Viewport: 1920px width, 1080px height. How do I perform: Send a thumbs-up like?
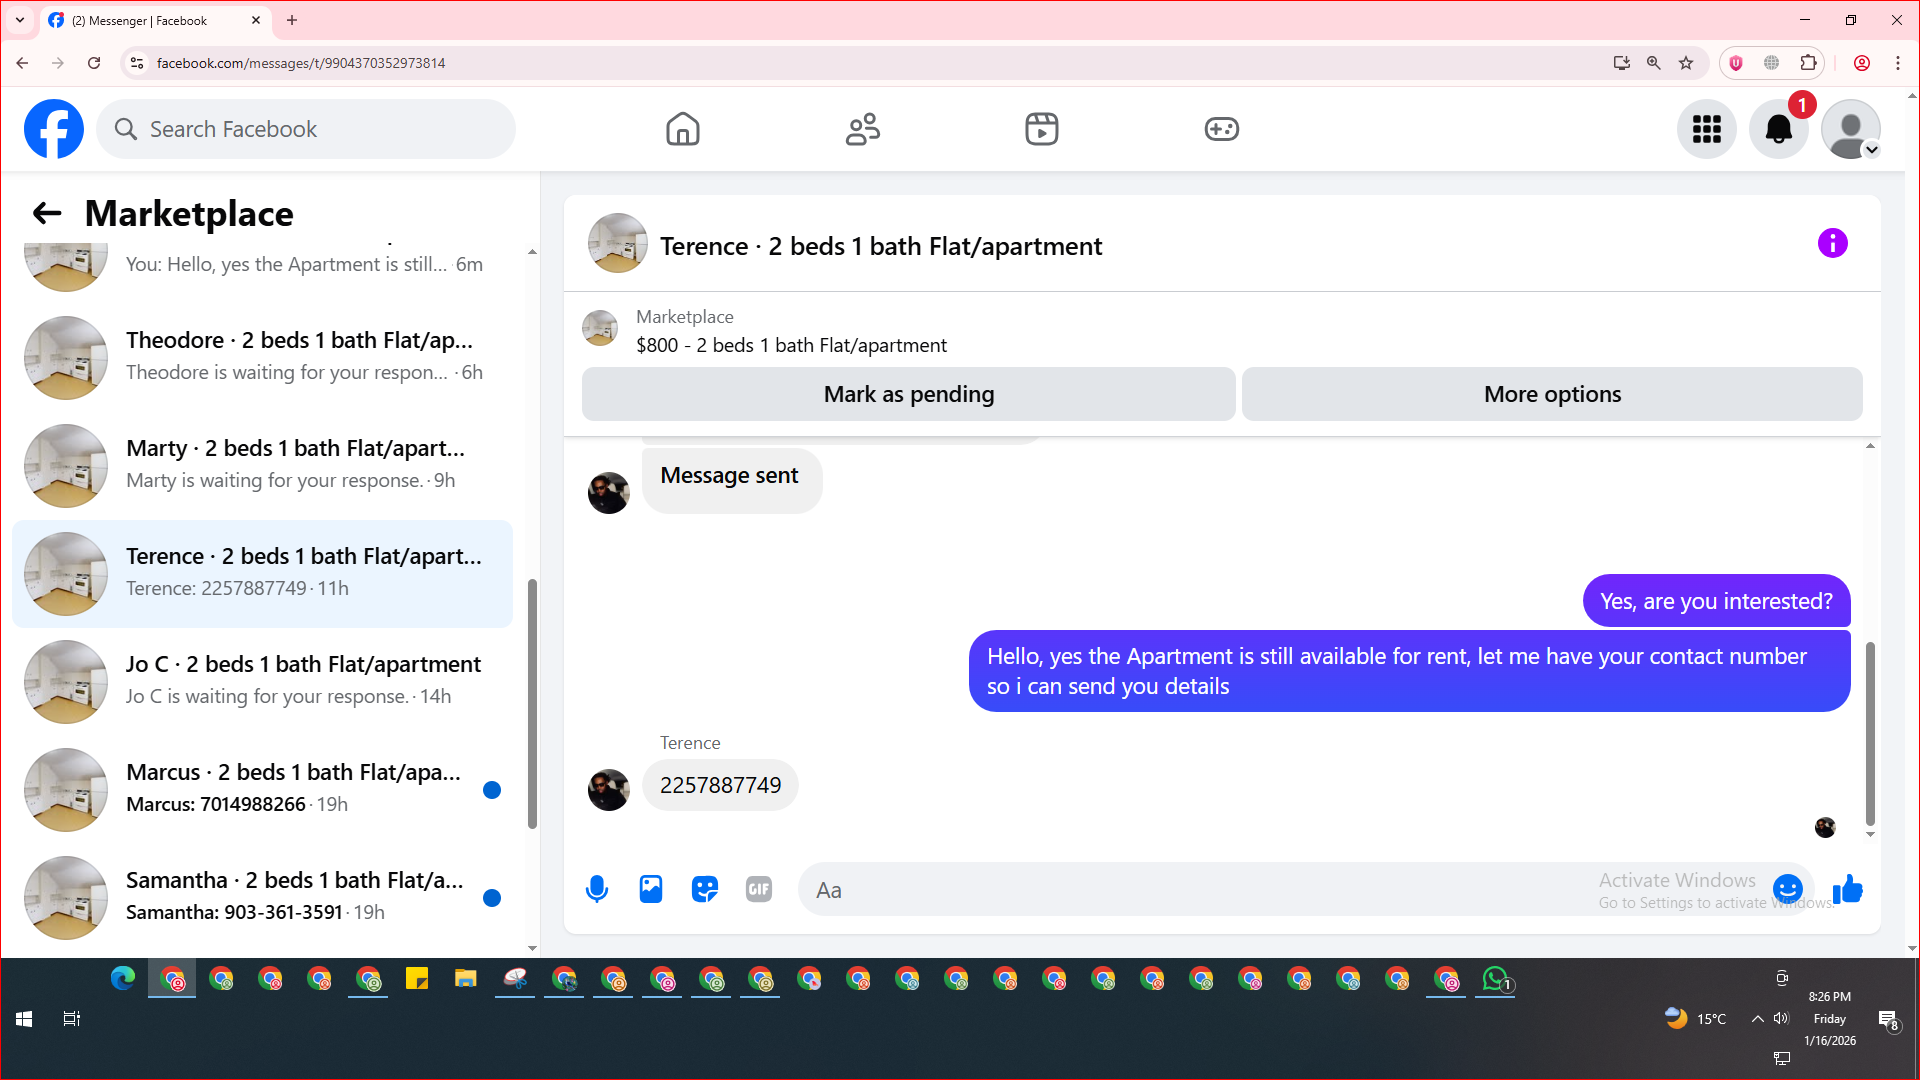coord(1847,889)
